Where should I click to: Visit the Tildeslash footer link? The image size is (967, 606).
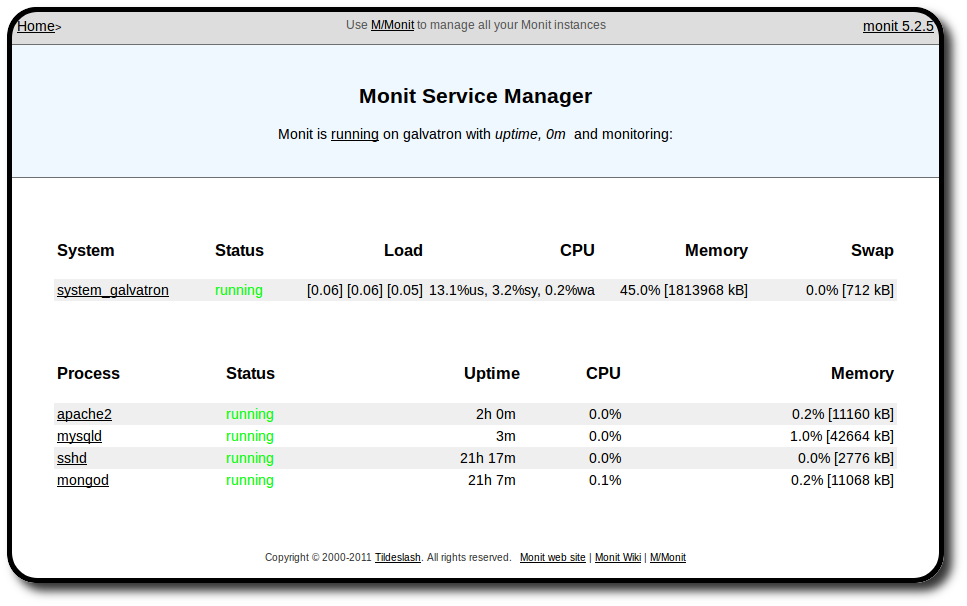click(x=398, y=557)
